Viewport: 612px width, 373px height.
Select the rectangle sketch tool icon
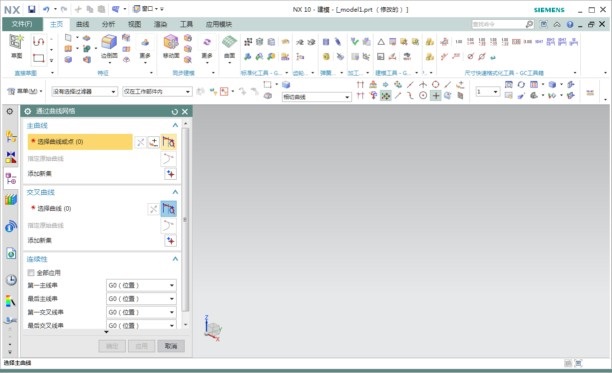click(38, 58)
